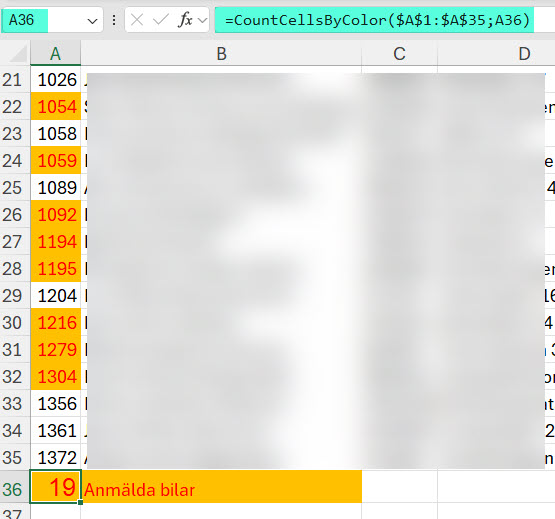This screenshot has height=519, width=555.
Task: Click the Select All corner triangle
Action: click(x=17, y=54)
